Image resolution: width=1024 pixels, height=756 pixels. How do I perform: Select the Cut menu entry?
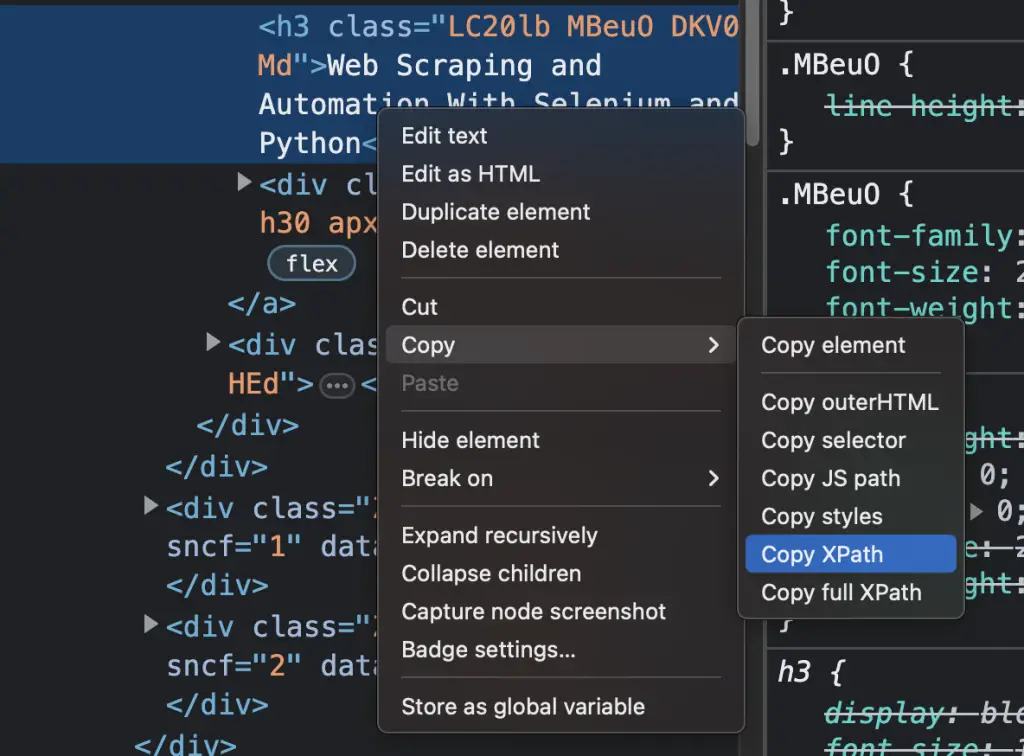tap(419, 307)
